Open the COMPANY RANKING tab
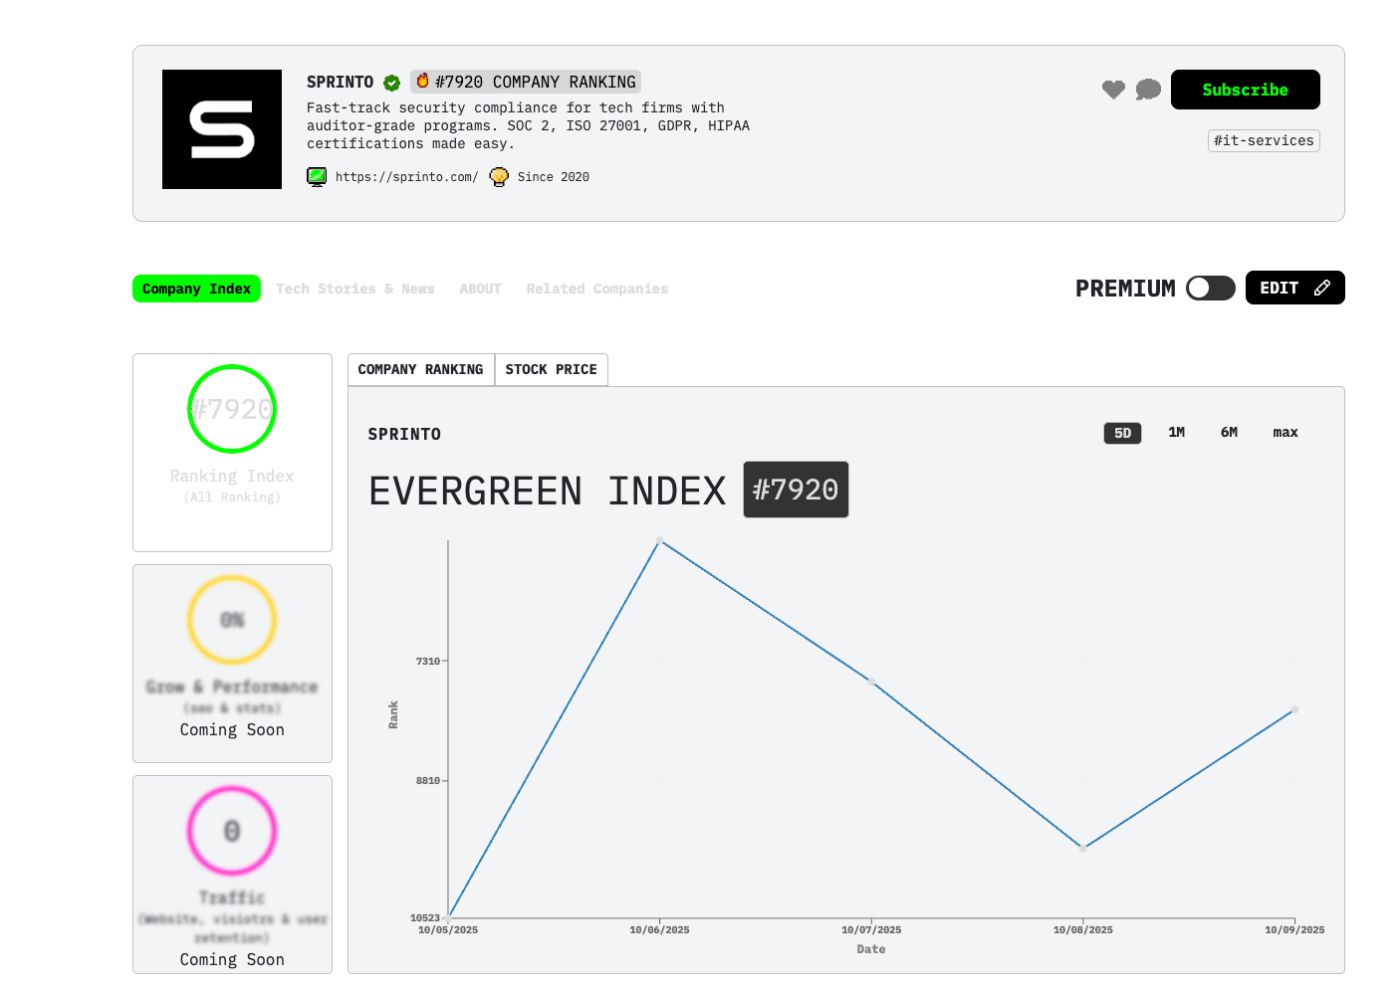Screen dimensions: 1400x991 point(420,370)
